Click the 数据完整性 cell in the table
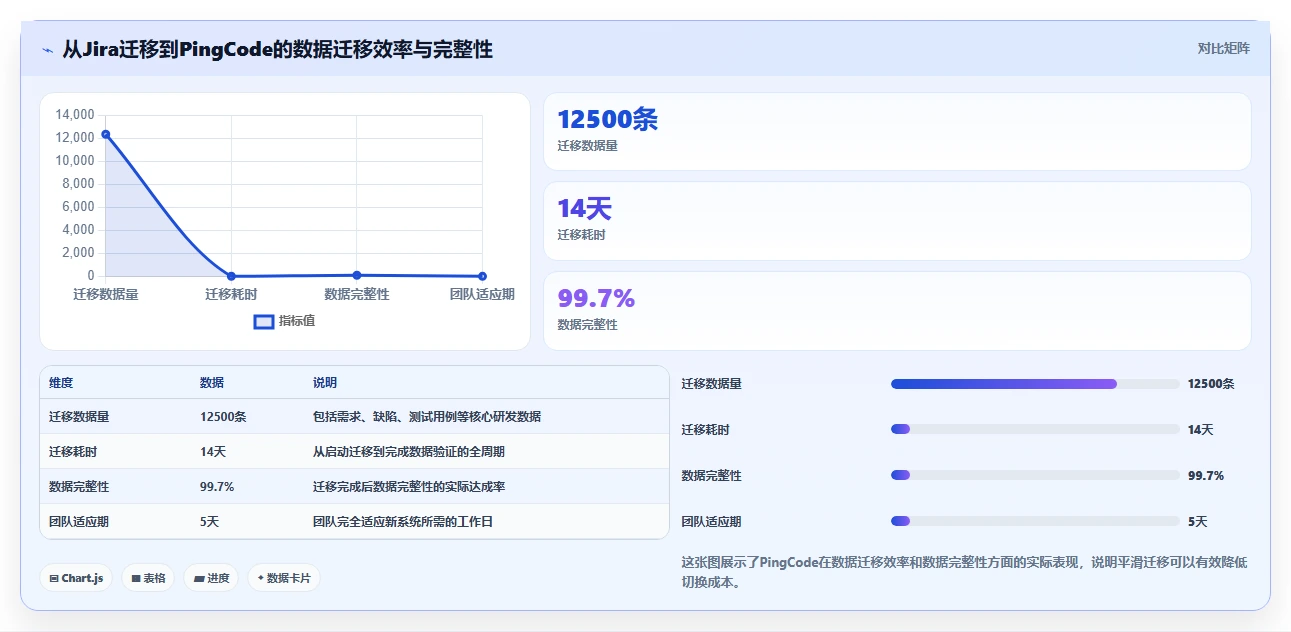Screen dimensions: 1291x632 pyautogui.click(x=79, y=487)
